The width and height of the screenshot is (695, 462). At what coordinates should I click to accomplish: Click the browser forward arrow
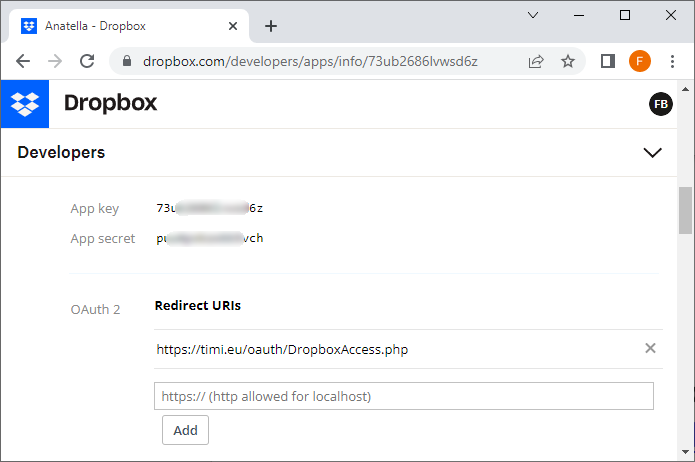click(x=55, y=61)
